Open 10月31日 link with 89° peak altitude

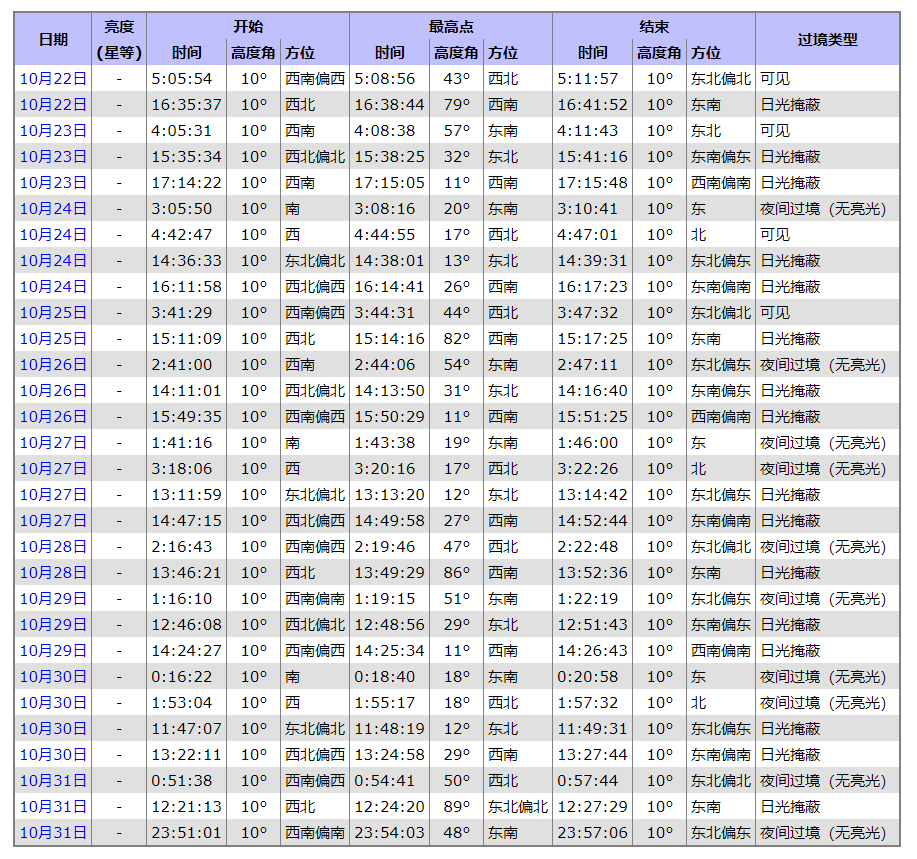click(53, 806)
